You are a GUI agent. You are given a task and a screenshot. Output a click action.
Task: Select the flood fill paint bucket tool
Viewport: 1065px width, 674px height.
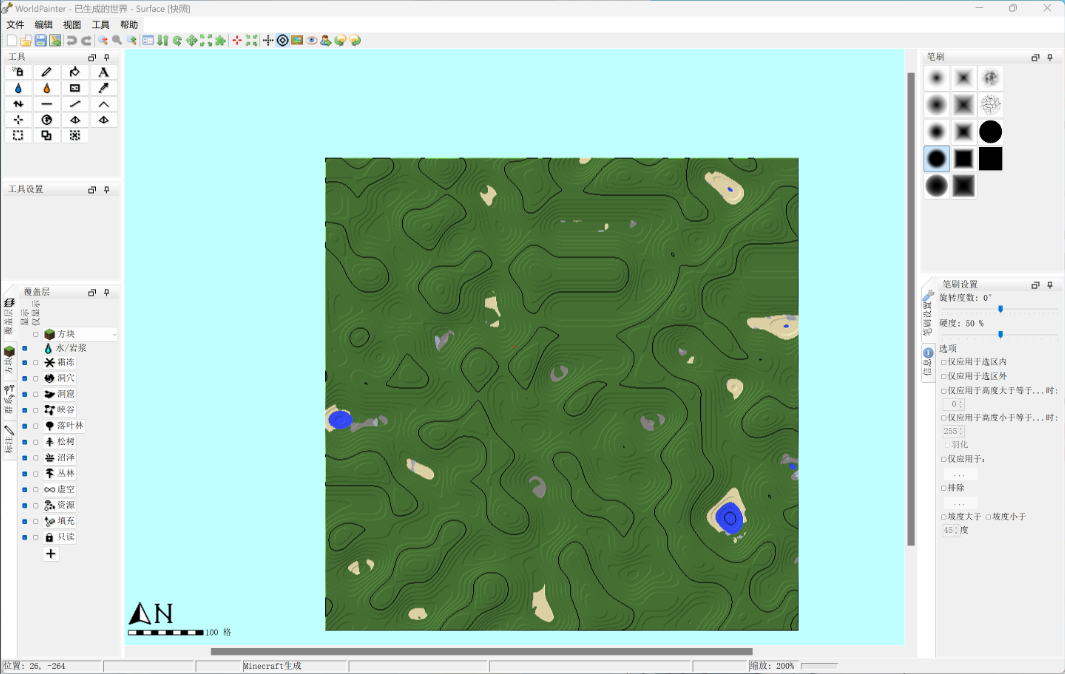tap(74, 71)
